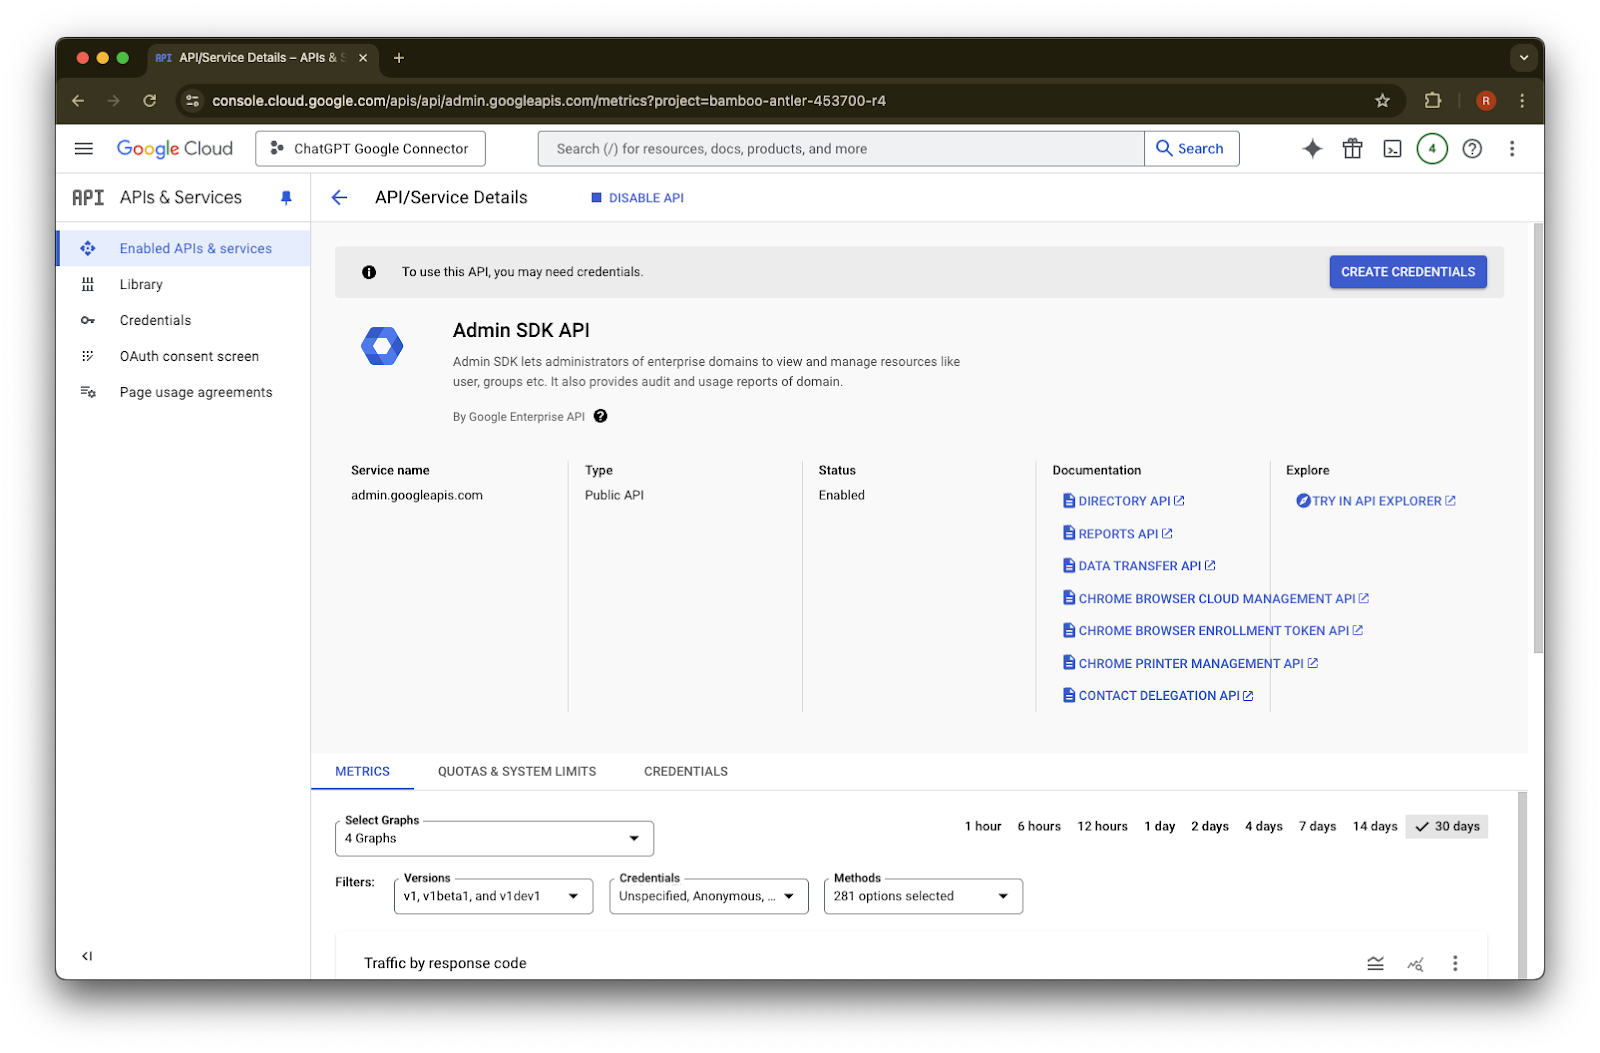Toggle legend icon on Traffic by response code

click(x=1376, y=963)
